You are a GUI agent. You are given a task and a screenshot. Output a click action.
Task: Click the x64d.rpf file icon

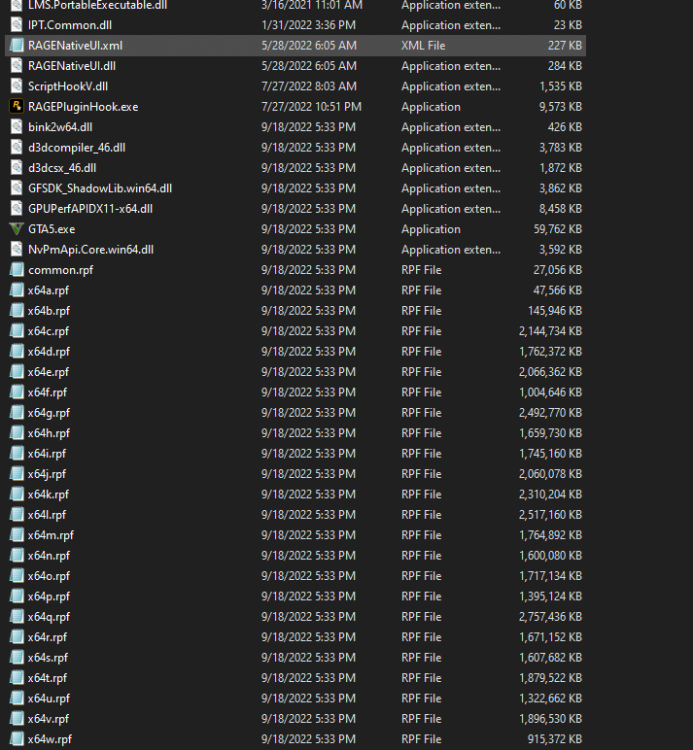(16, 351)
